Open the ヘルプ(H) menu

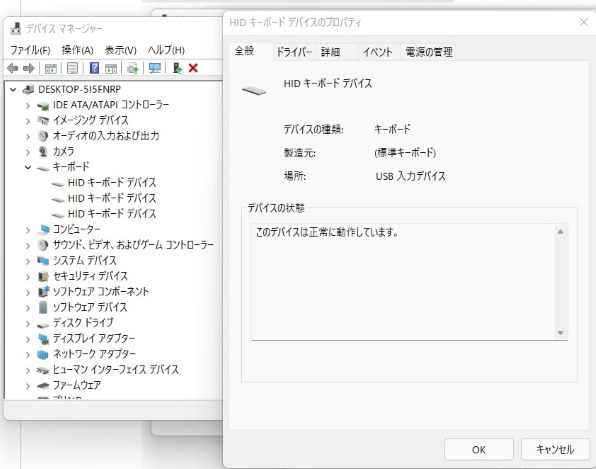click(166, 50)
